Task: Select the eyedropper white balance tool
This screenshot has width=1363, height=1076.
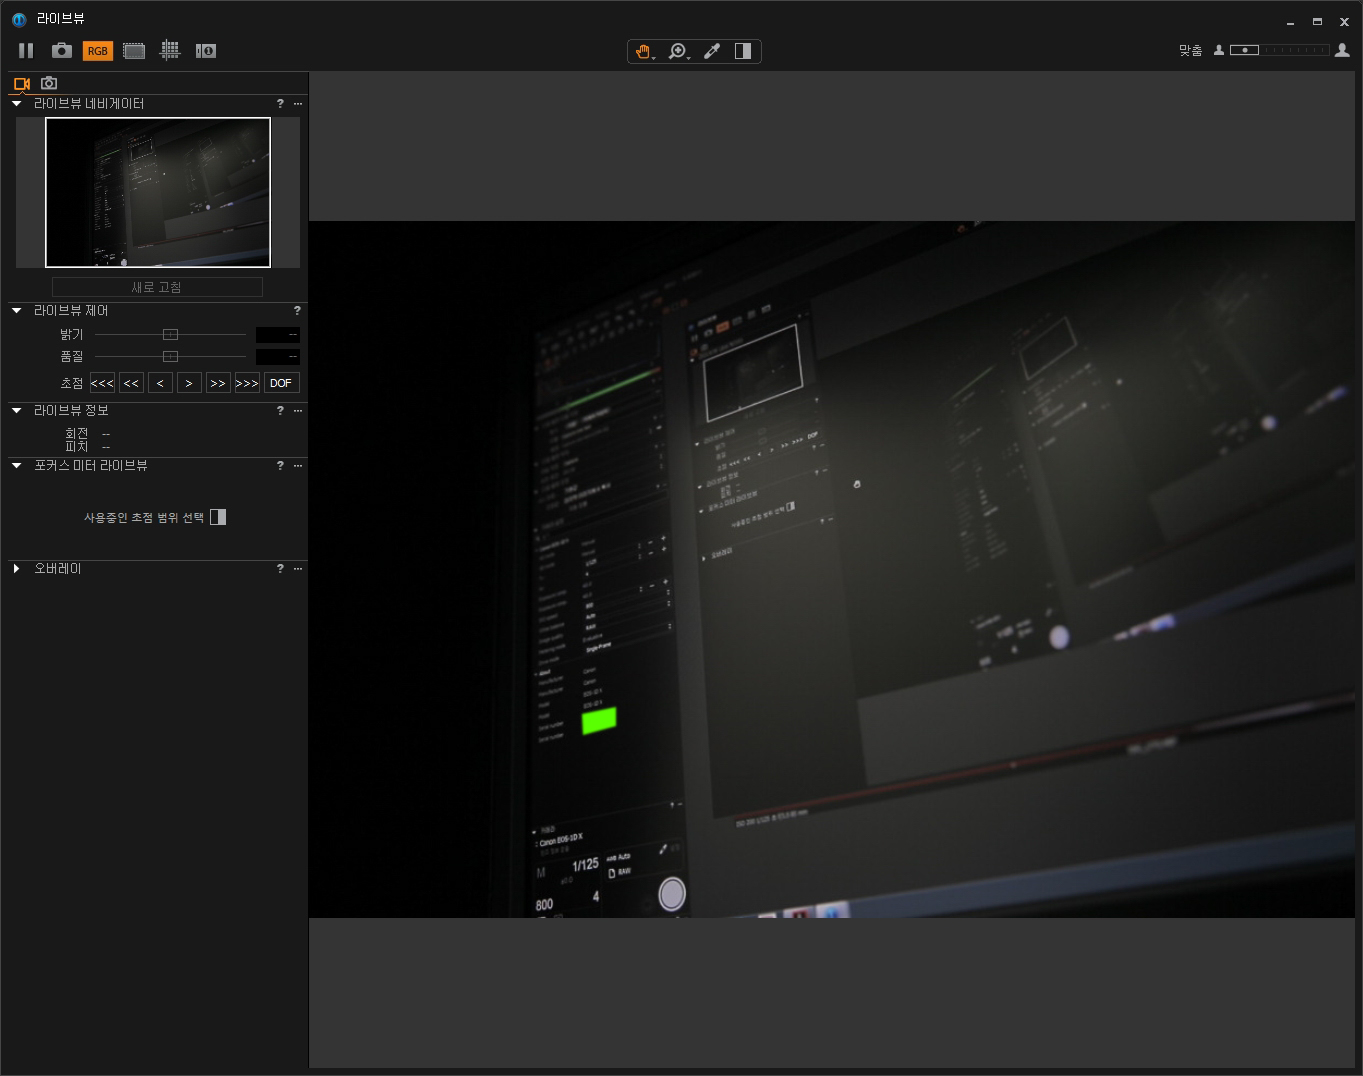Action: (712, 51)
